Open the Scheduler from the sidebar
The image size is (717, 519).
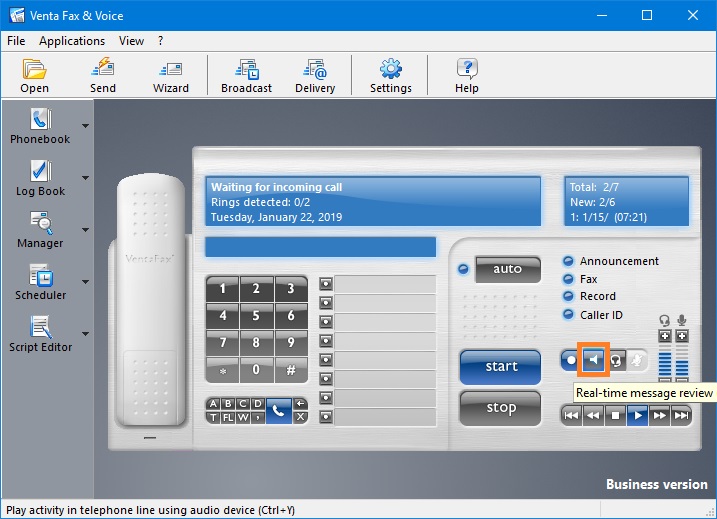(40, 282)
